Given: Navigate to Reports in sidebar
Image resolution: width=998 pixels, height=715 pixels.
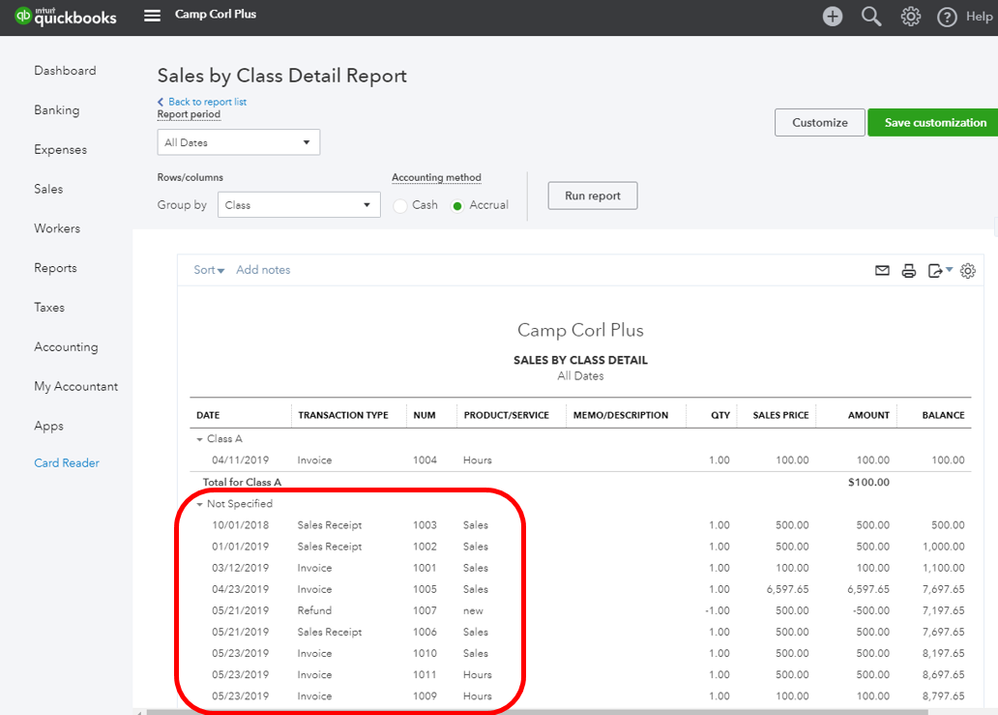Looking at the screenshot, I should 55,268.
